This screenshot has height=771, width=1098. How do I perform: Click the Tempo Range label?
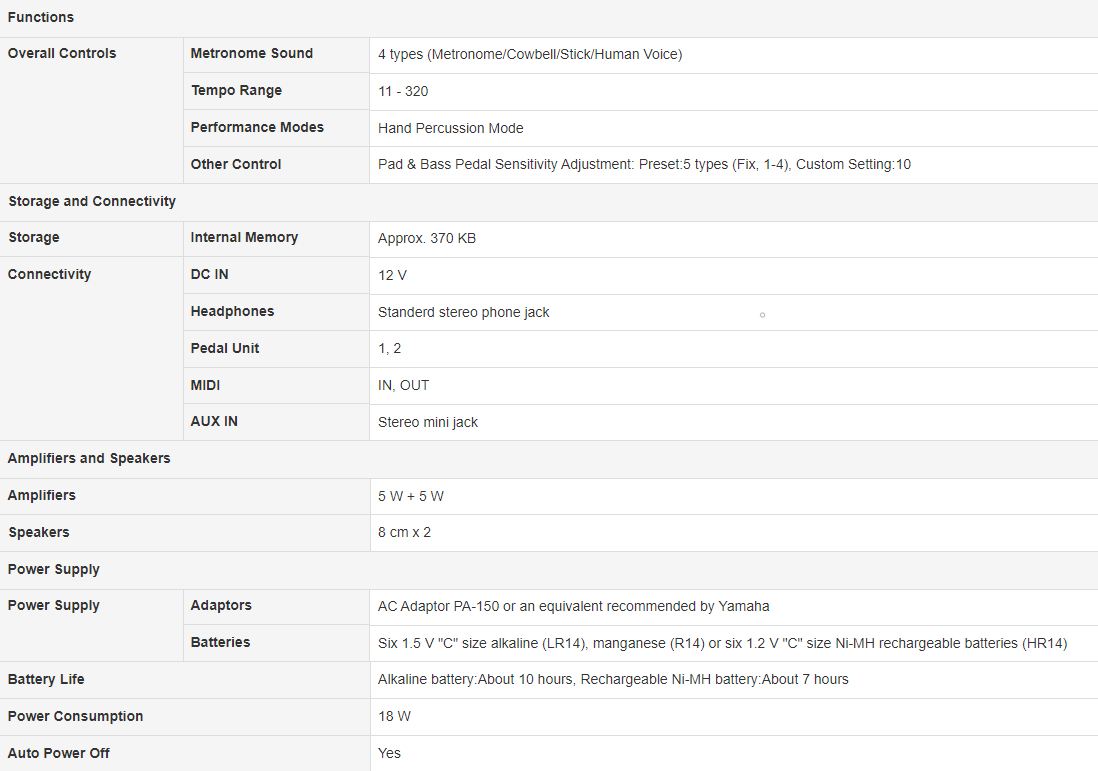pyautogui.click(x=236, y=90)
